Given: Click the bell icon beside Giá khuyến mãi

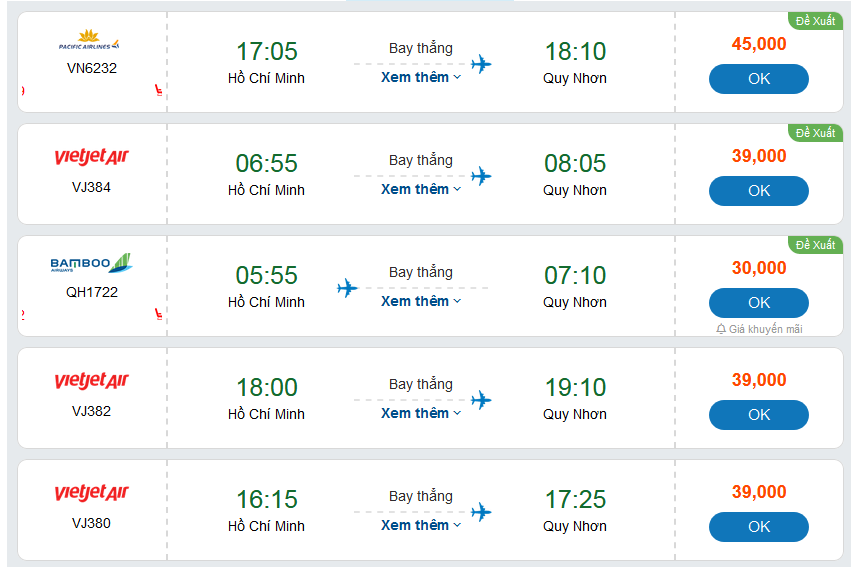Looking at the screenshot, I should (x=721, y=329).
